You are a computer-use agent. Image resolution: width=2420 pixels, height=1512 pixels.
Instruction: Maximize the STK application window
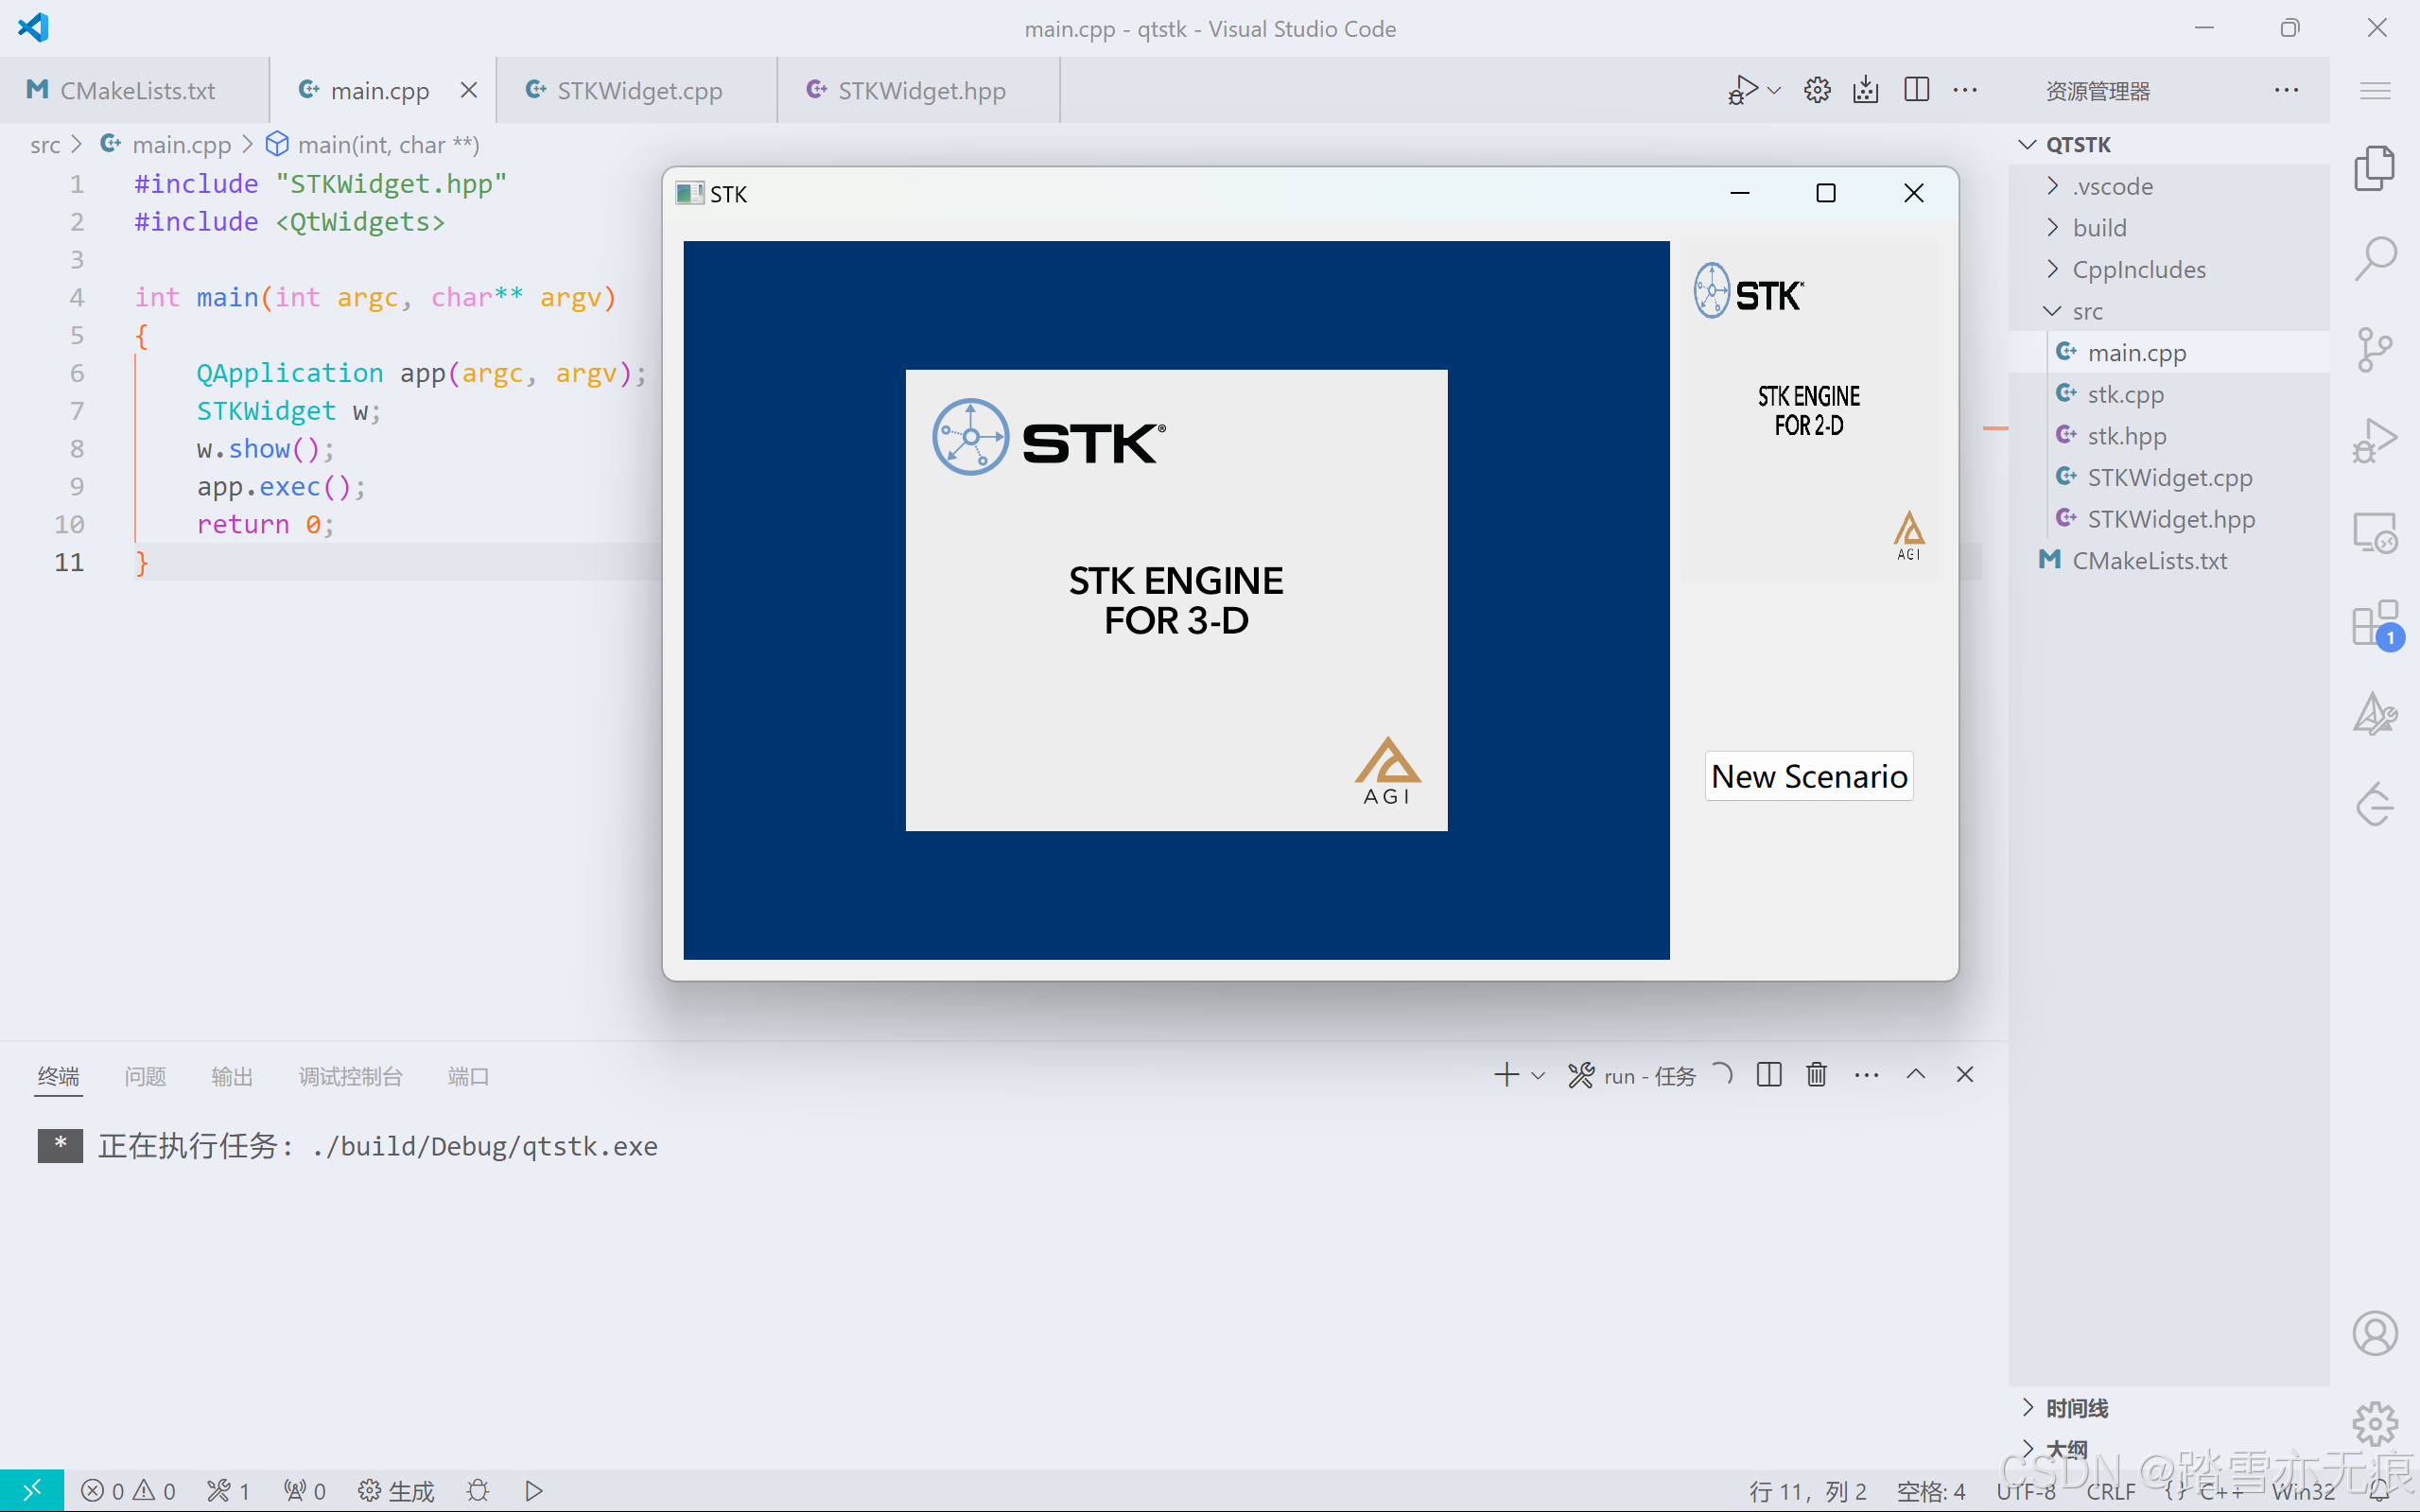coord(1825,193)
